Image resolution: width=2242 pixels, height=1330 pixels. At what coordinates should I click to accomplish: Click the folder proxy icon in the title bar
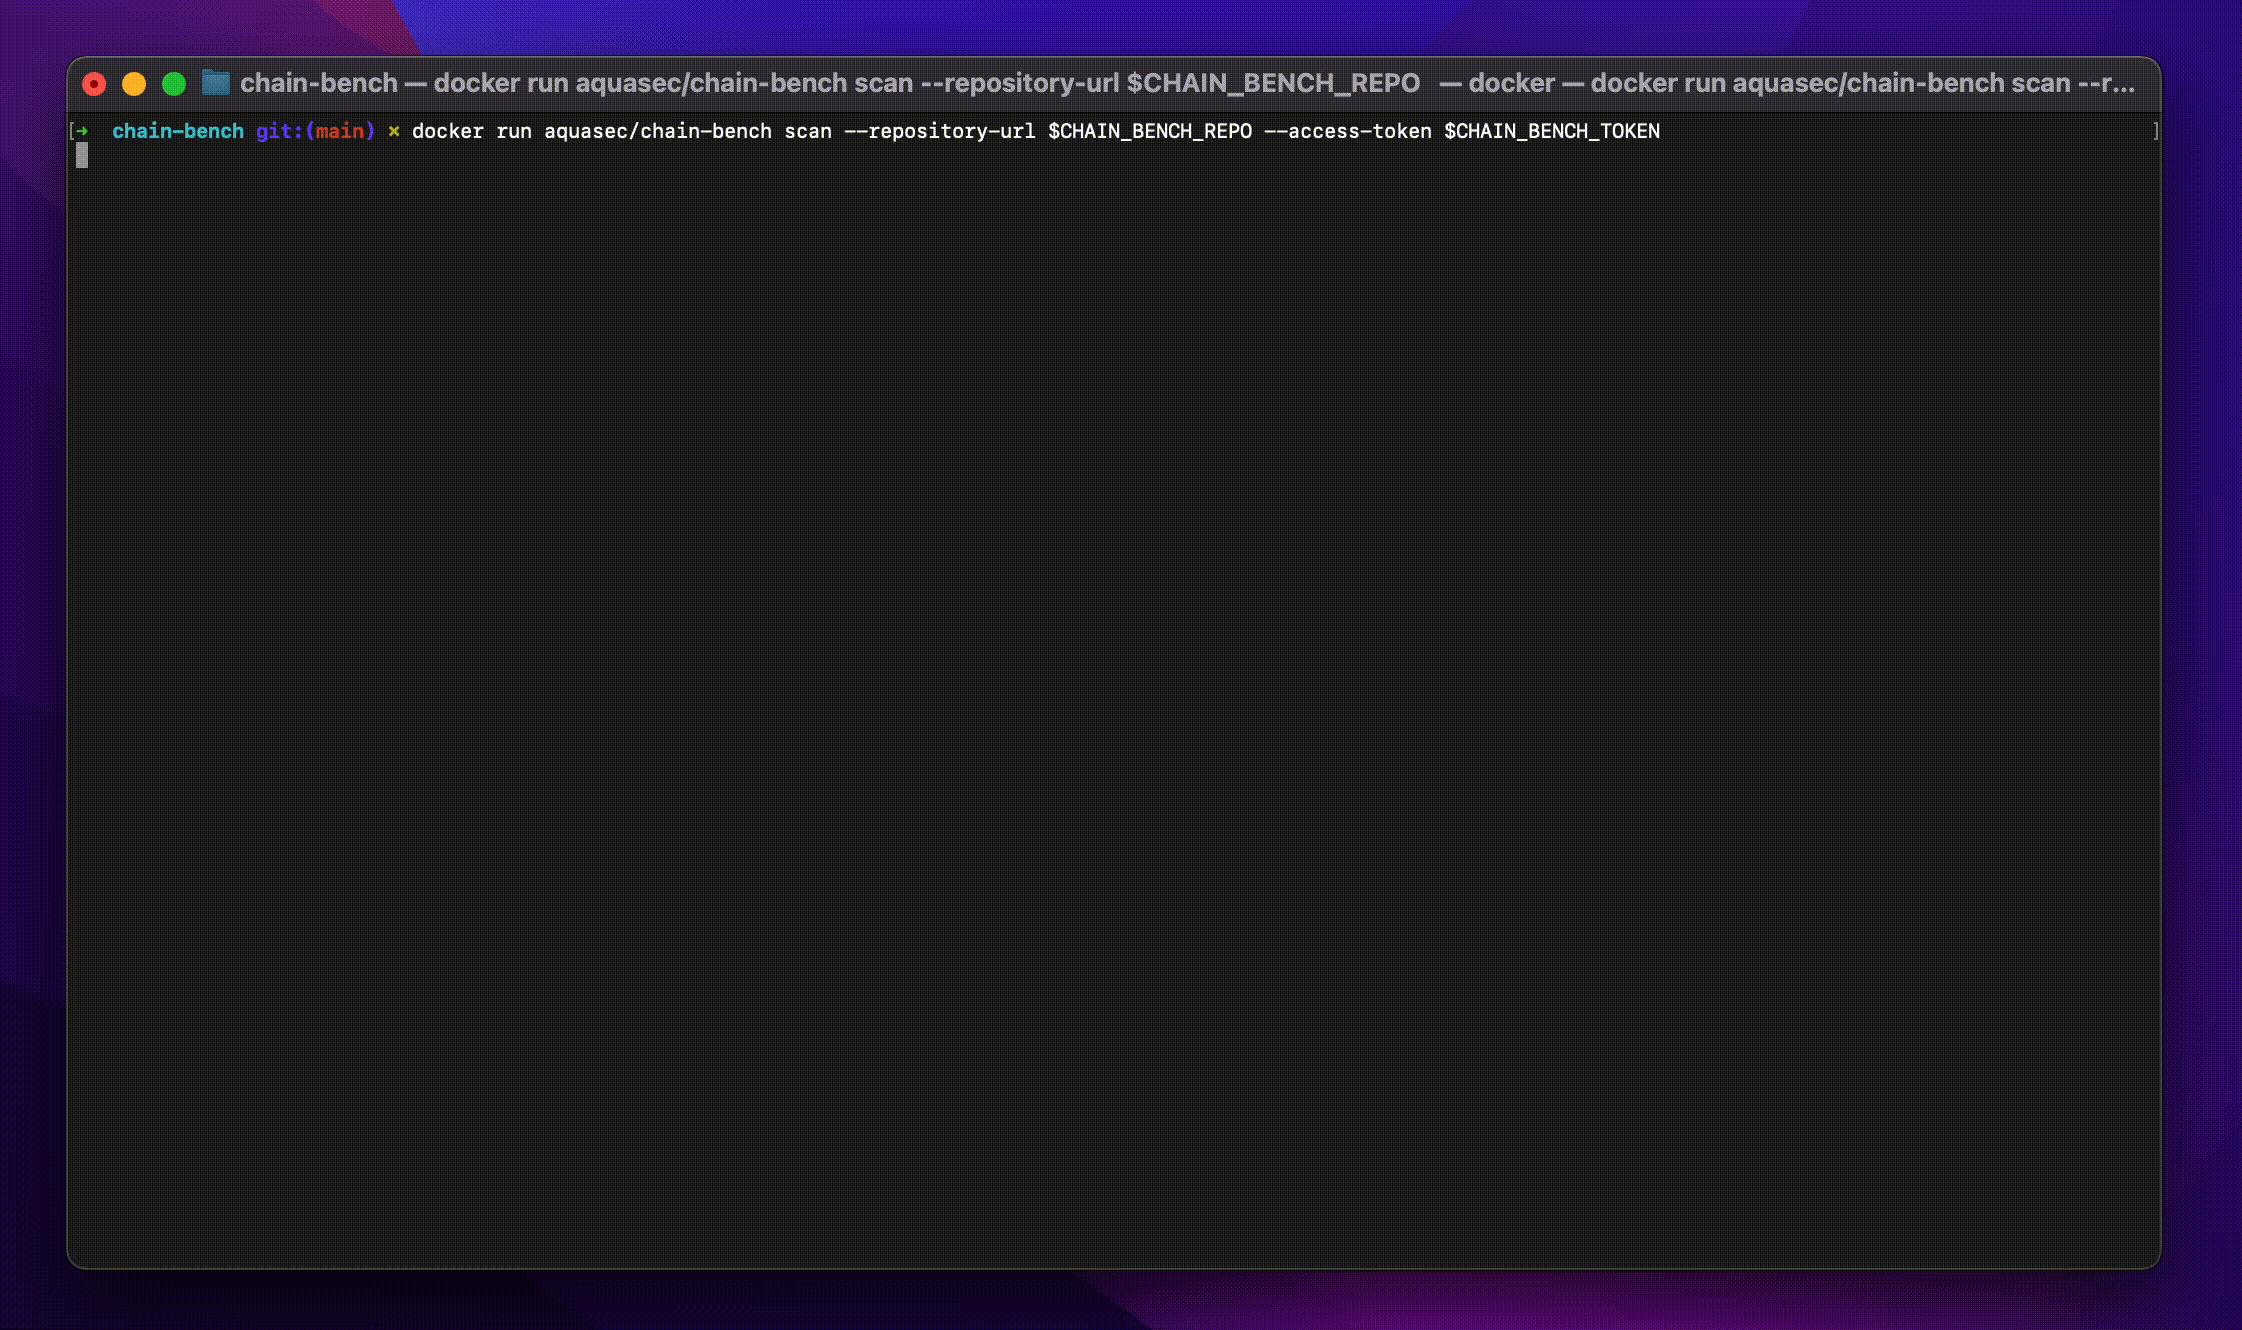(216, 83)
